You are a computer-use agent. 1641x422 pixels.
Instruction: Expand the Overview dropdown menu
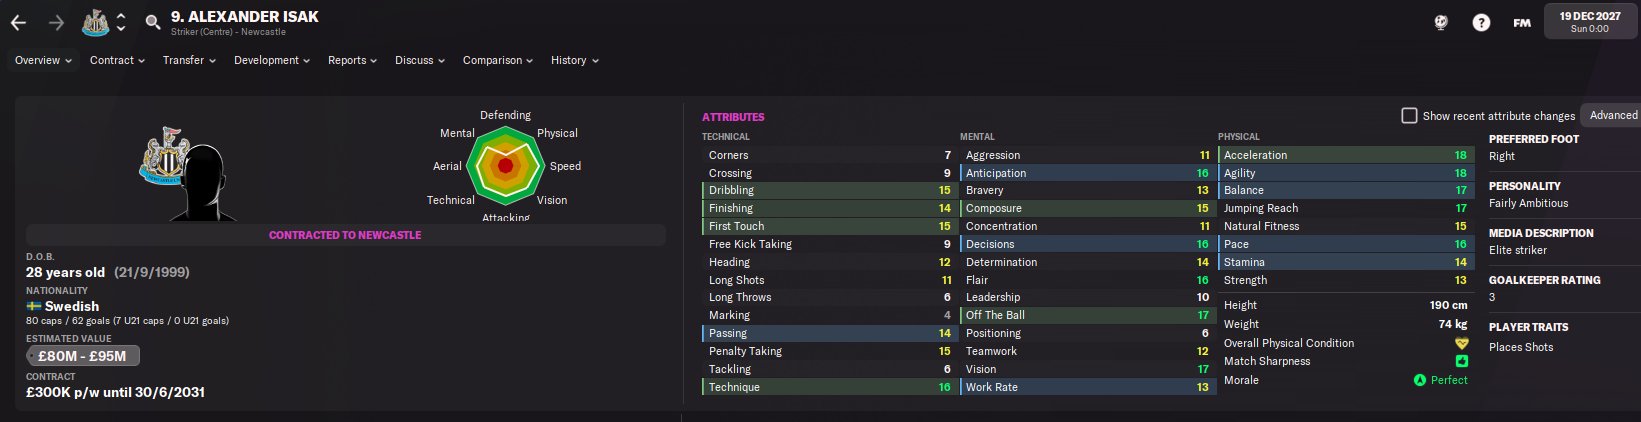pos(43,60)
